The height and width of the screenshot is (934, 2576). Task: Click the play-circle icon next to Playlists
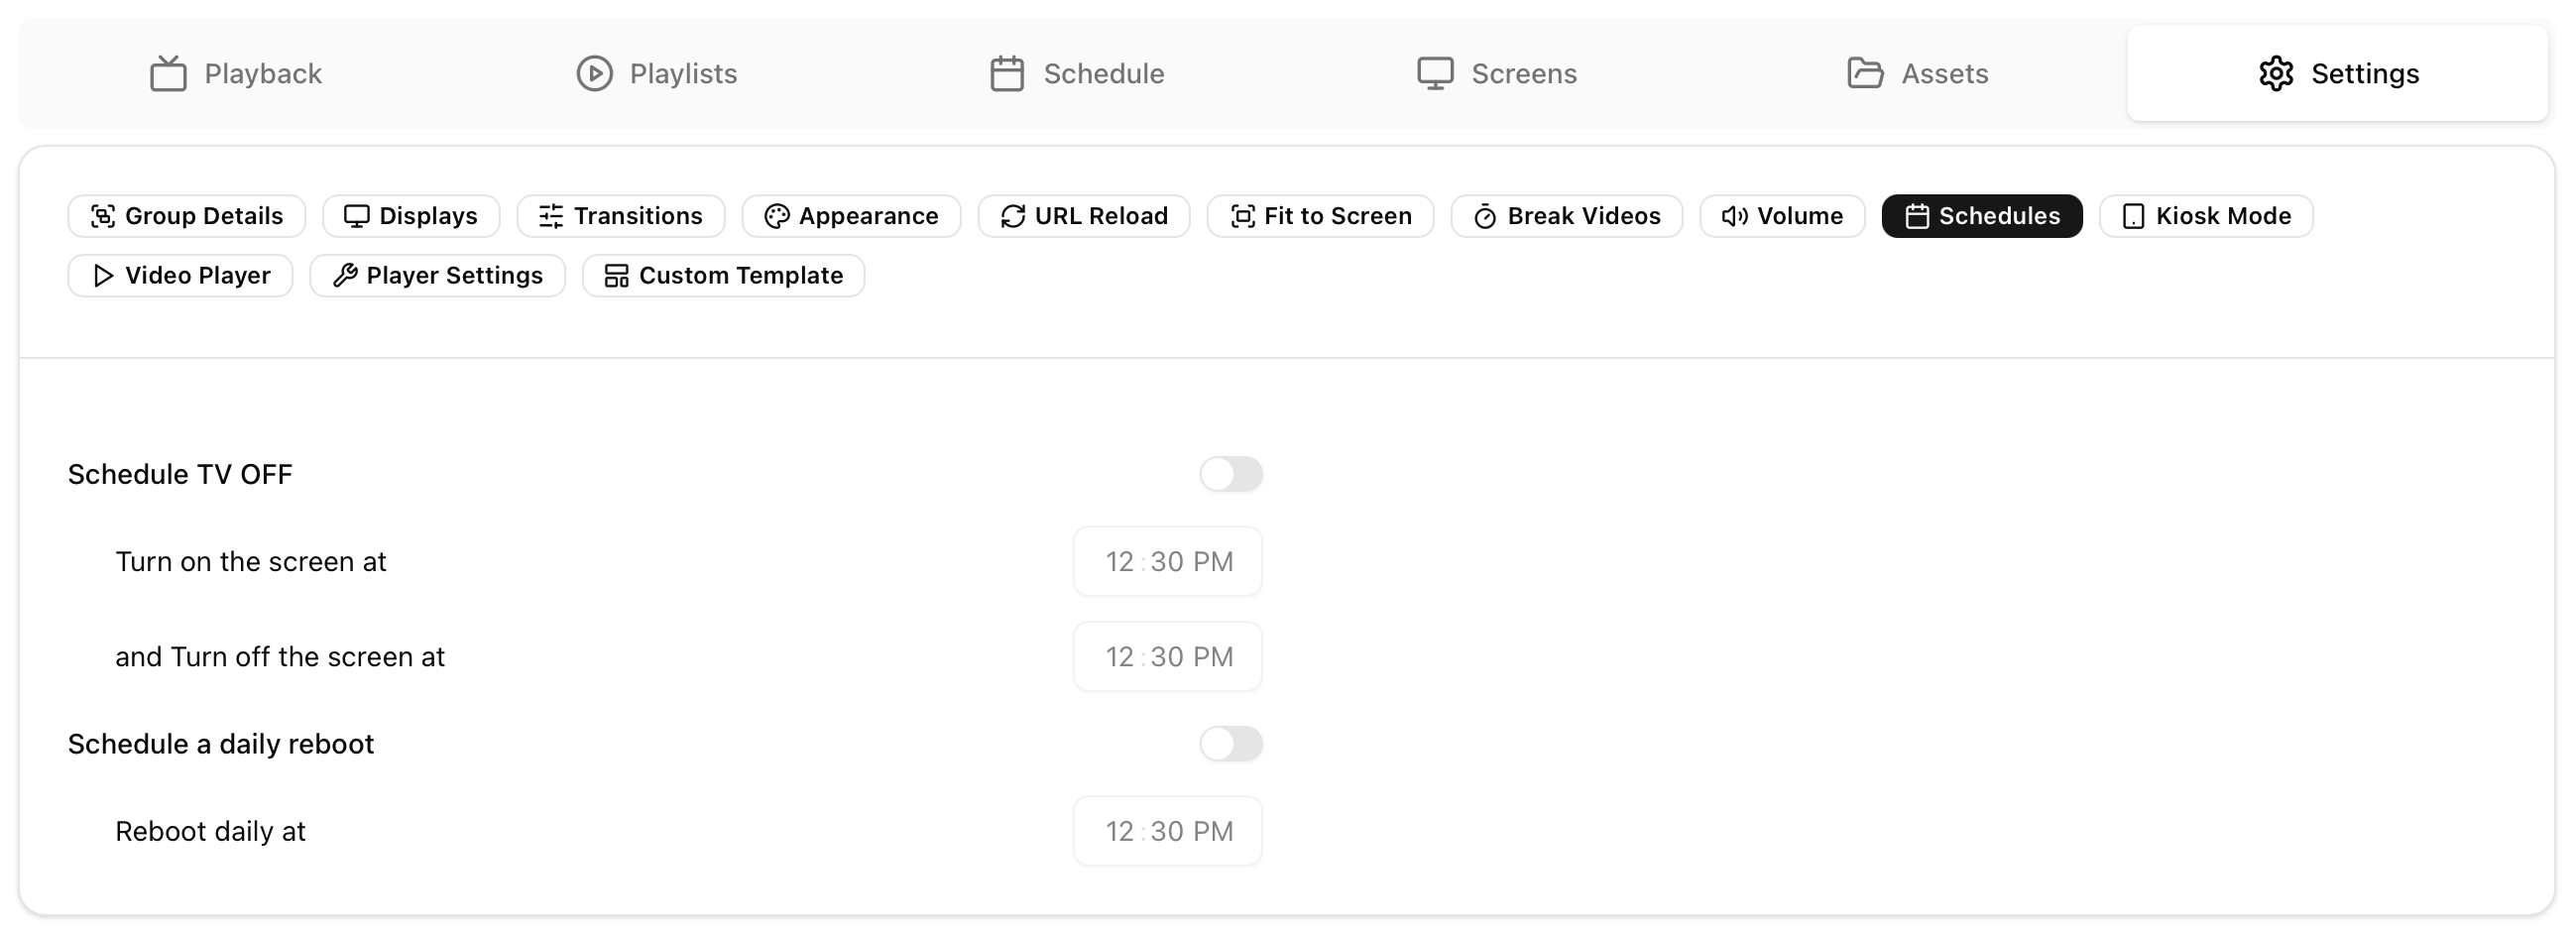tap(594, 74)
